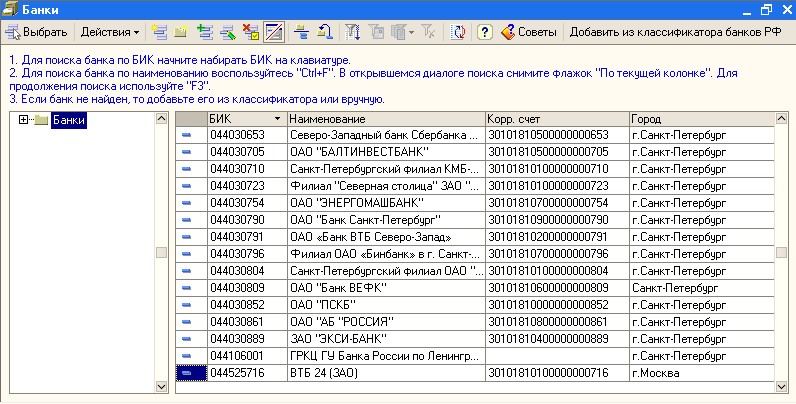Screen dimensions: 796x404
Task: Click corr. account 30101810100000000804
Action: pyautogui.click(x=557, y=271)
